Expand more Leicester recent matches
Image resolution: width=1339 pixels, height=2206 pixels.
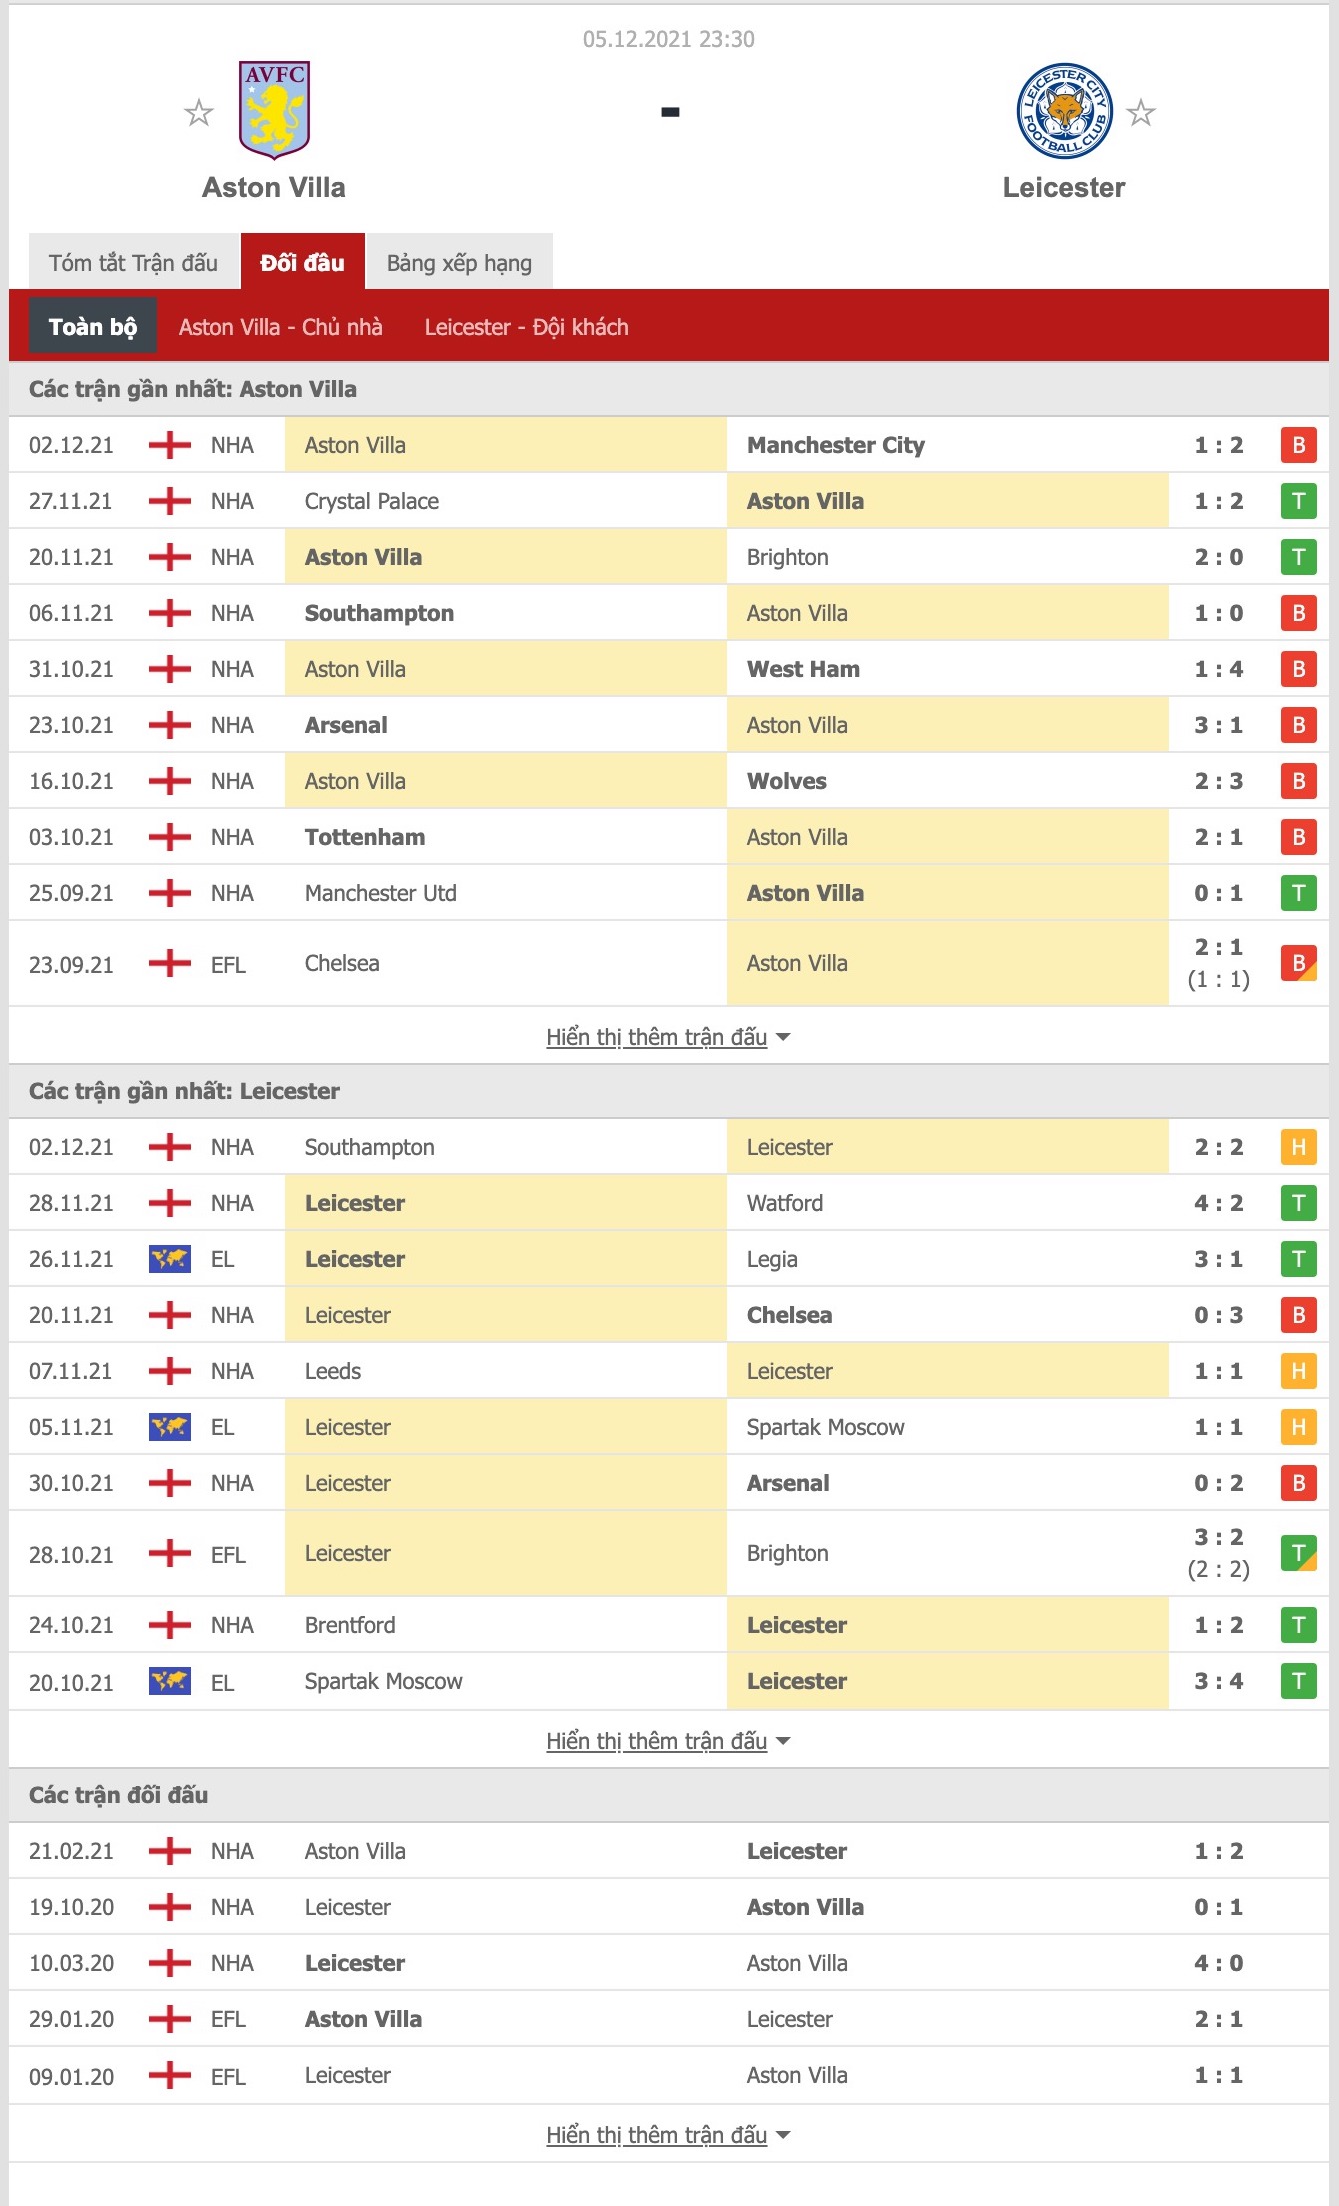pos(668,1741)
